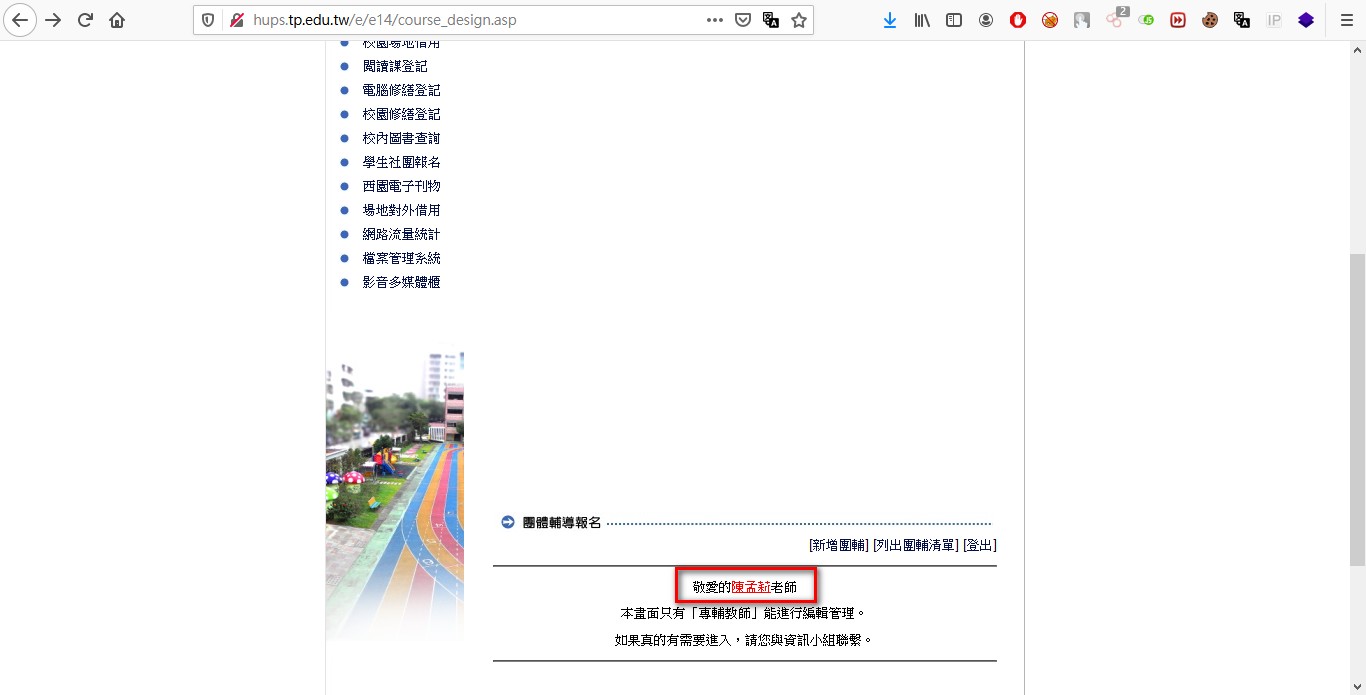Viewport: 1366px width, 695px height.
Task: Open 網路流量統計 link
Action: (x=401, y=234)
